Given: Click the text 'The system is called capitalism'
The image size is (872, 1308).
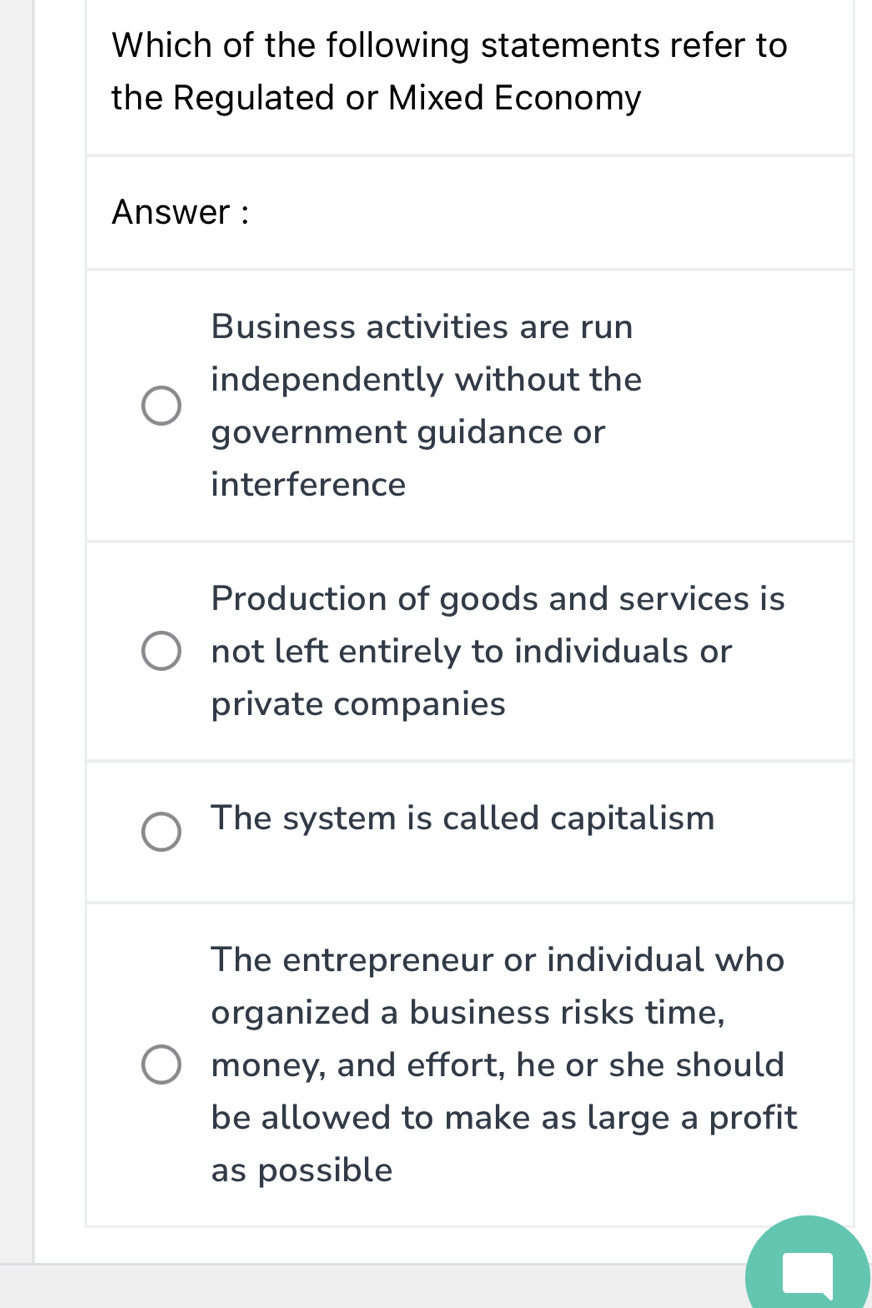Looking at the screenshot, I should click(x=463, y=818).
